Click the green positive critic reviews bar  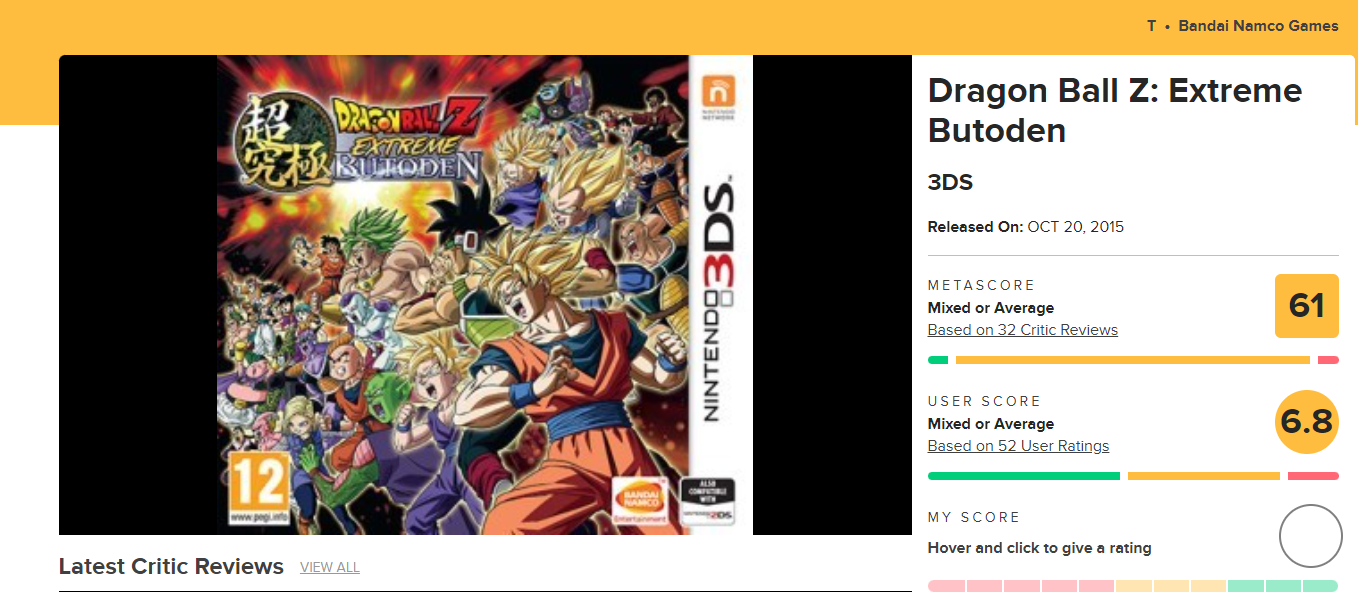938,360
